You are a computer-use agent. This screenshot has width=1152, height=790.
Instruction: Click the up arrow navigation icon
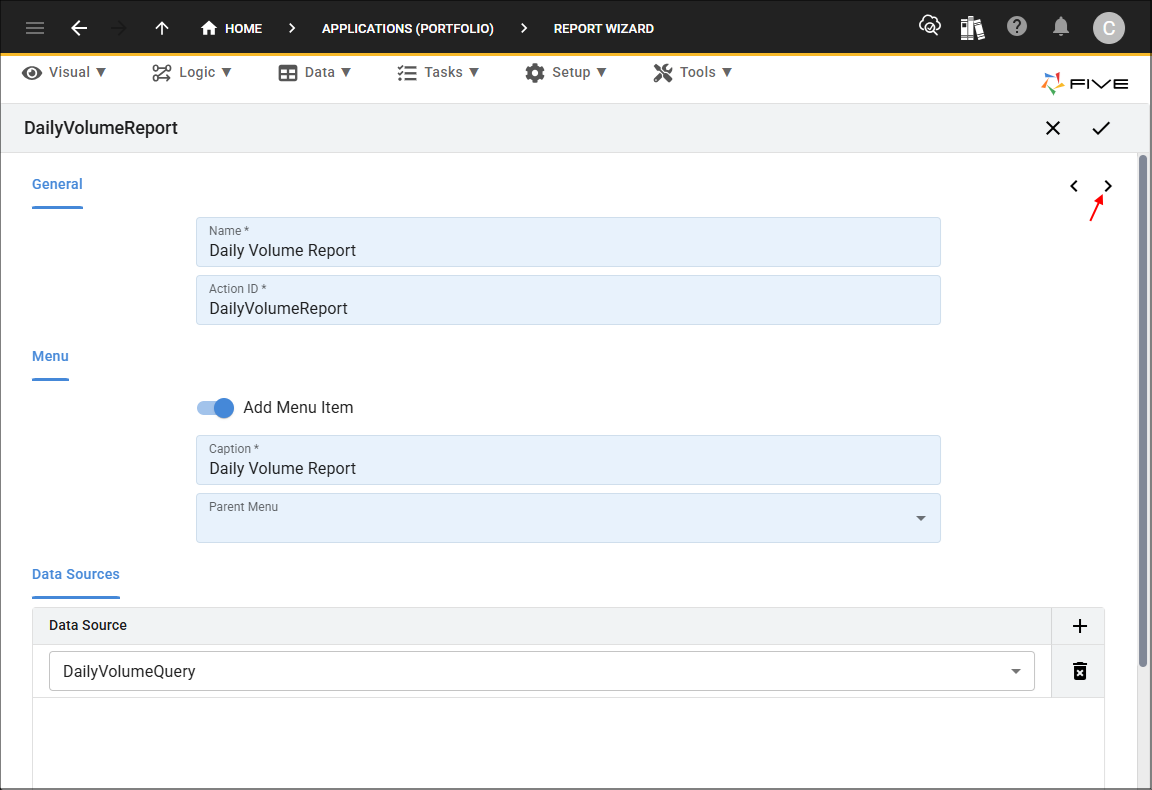coord(162,28)
